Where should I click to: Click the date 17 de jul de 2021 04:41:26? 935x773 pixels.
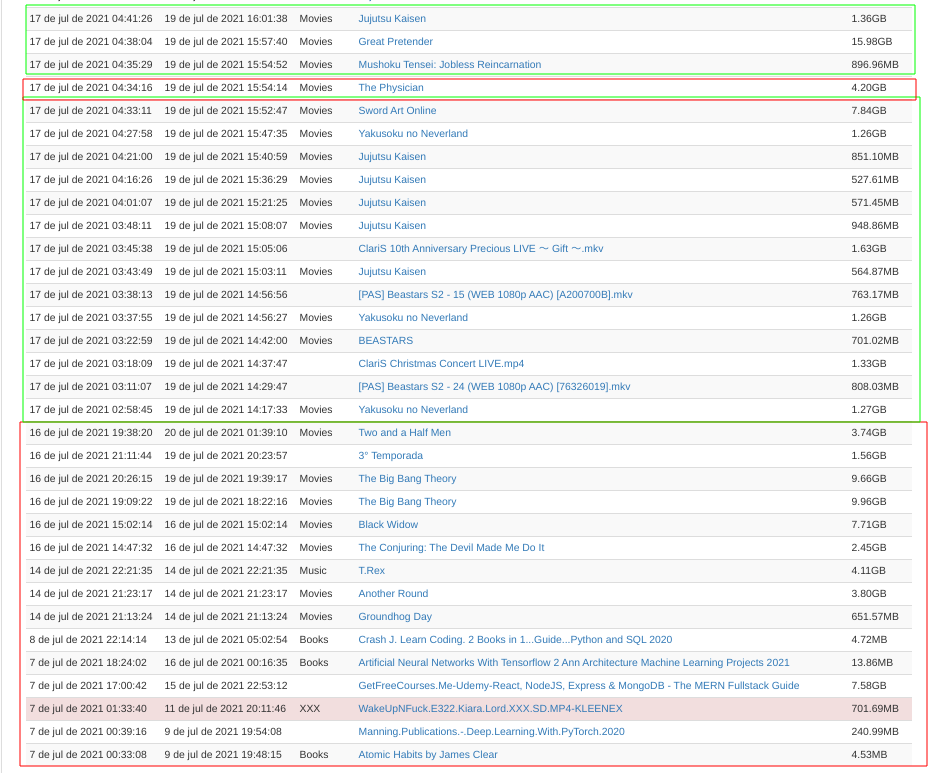[91, 18]
